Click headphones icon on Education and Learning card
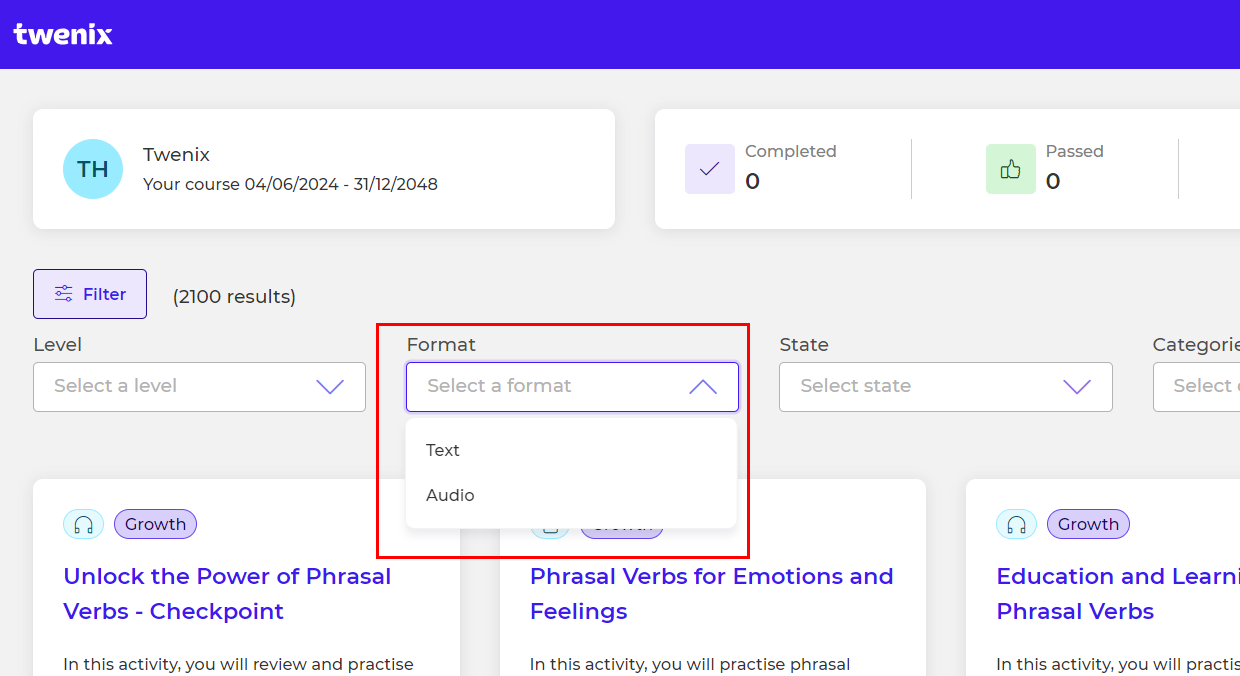Viewport: 1240px width, 676px height. pyautogui.click(x=1017, y=524)
